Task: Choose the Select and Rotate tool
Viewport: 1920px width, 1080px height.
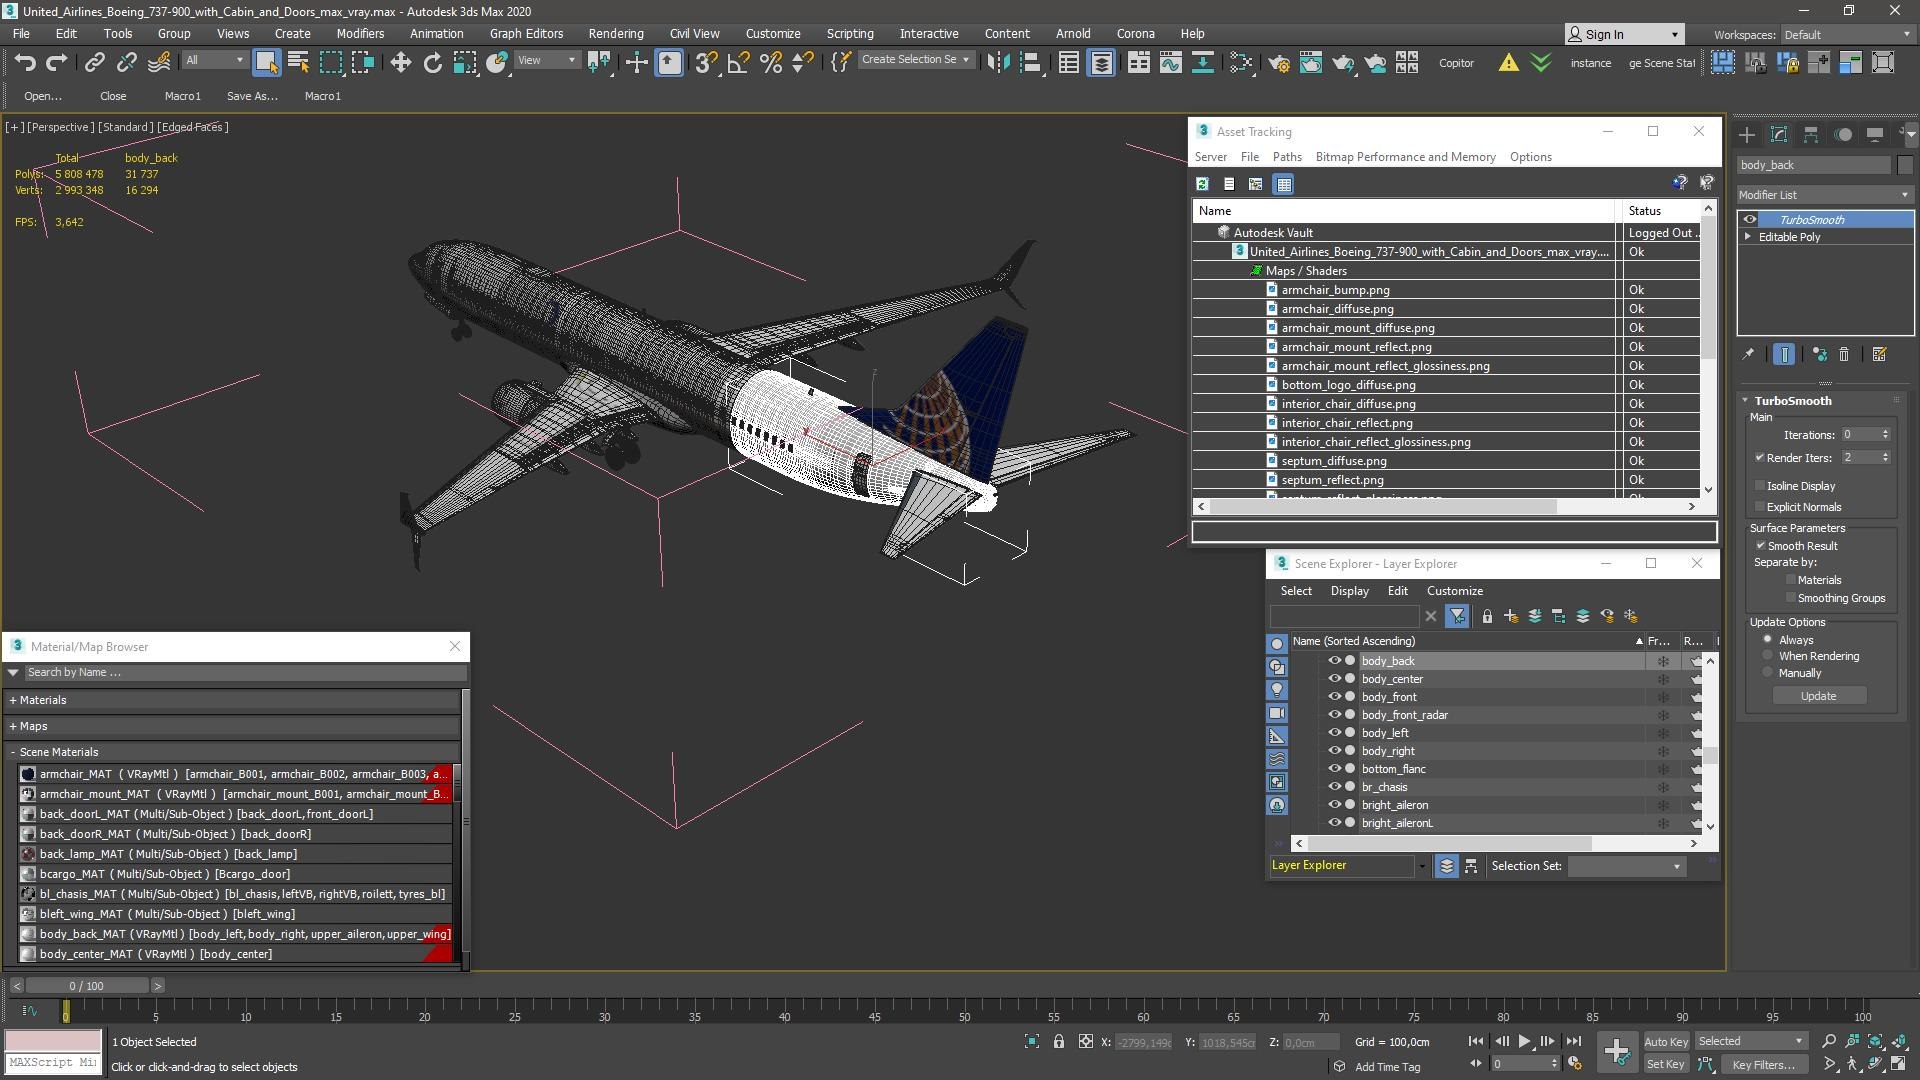Action: 432,63
